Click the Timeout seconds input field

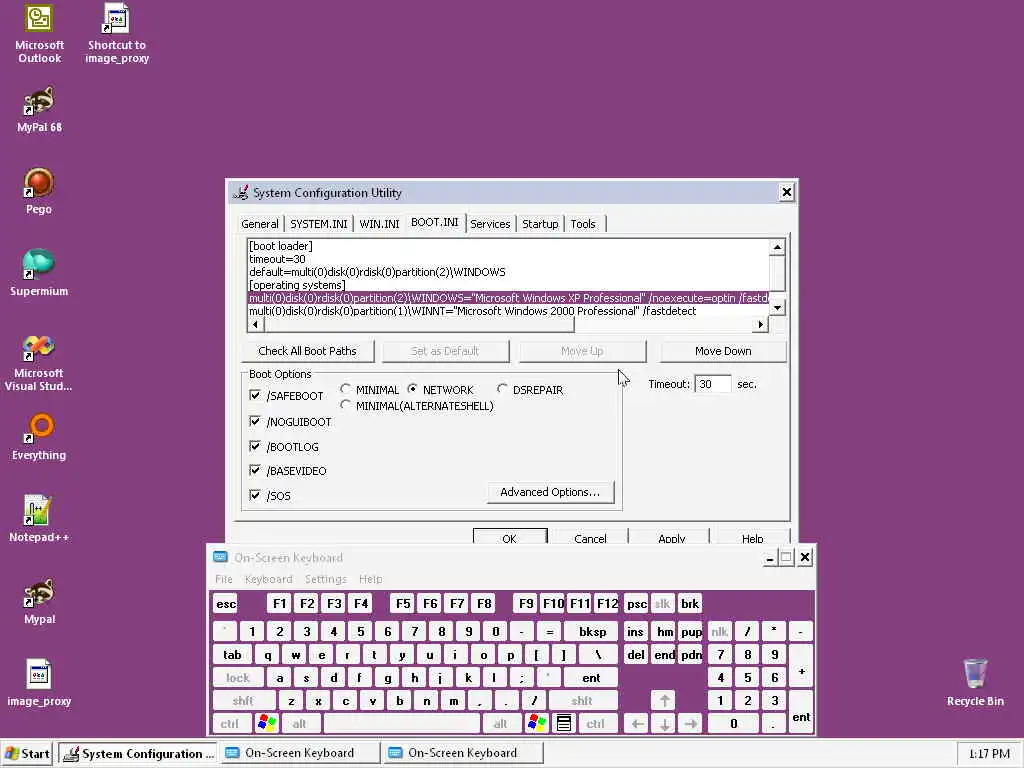click(x=712, y=384)
